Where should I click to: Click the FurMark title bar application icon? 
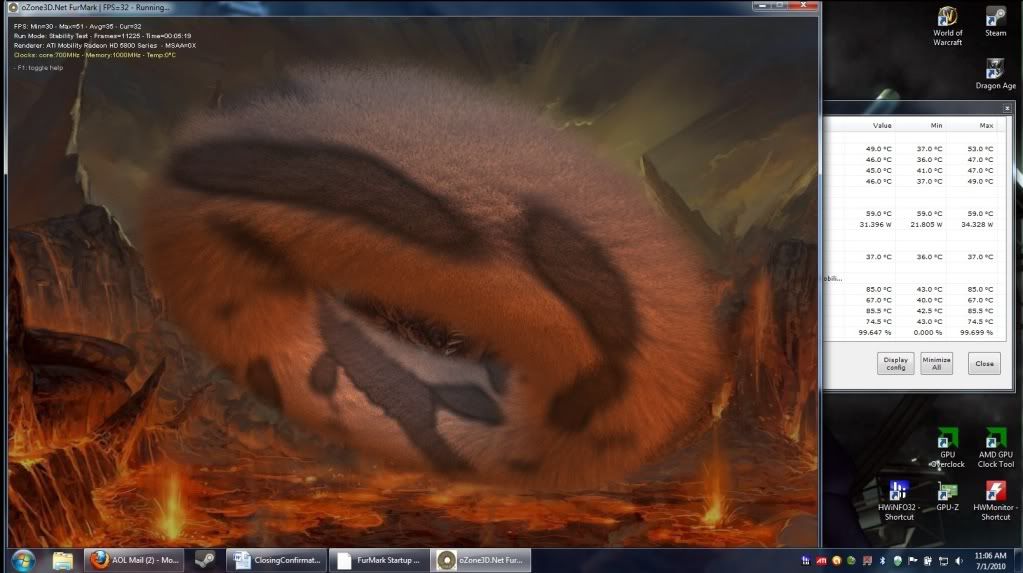[12, 7]
